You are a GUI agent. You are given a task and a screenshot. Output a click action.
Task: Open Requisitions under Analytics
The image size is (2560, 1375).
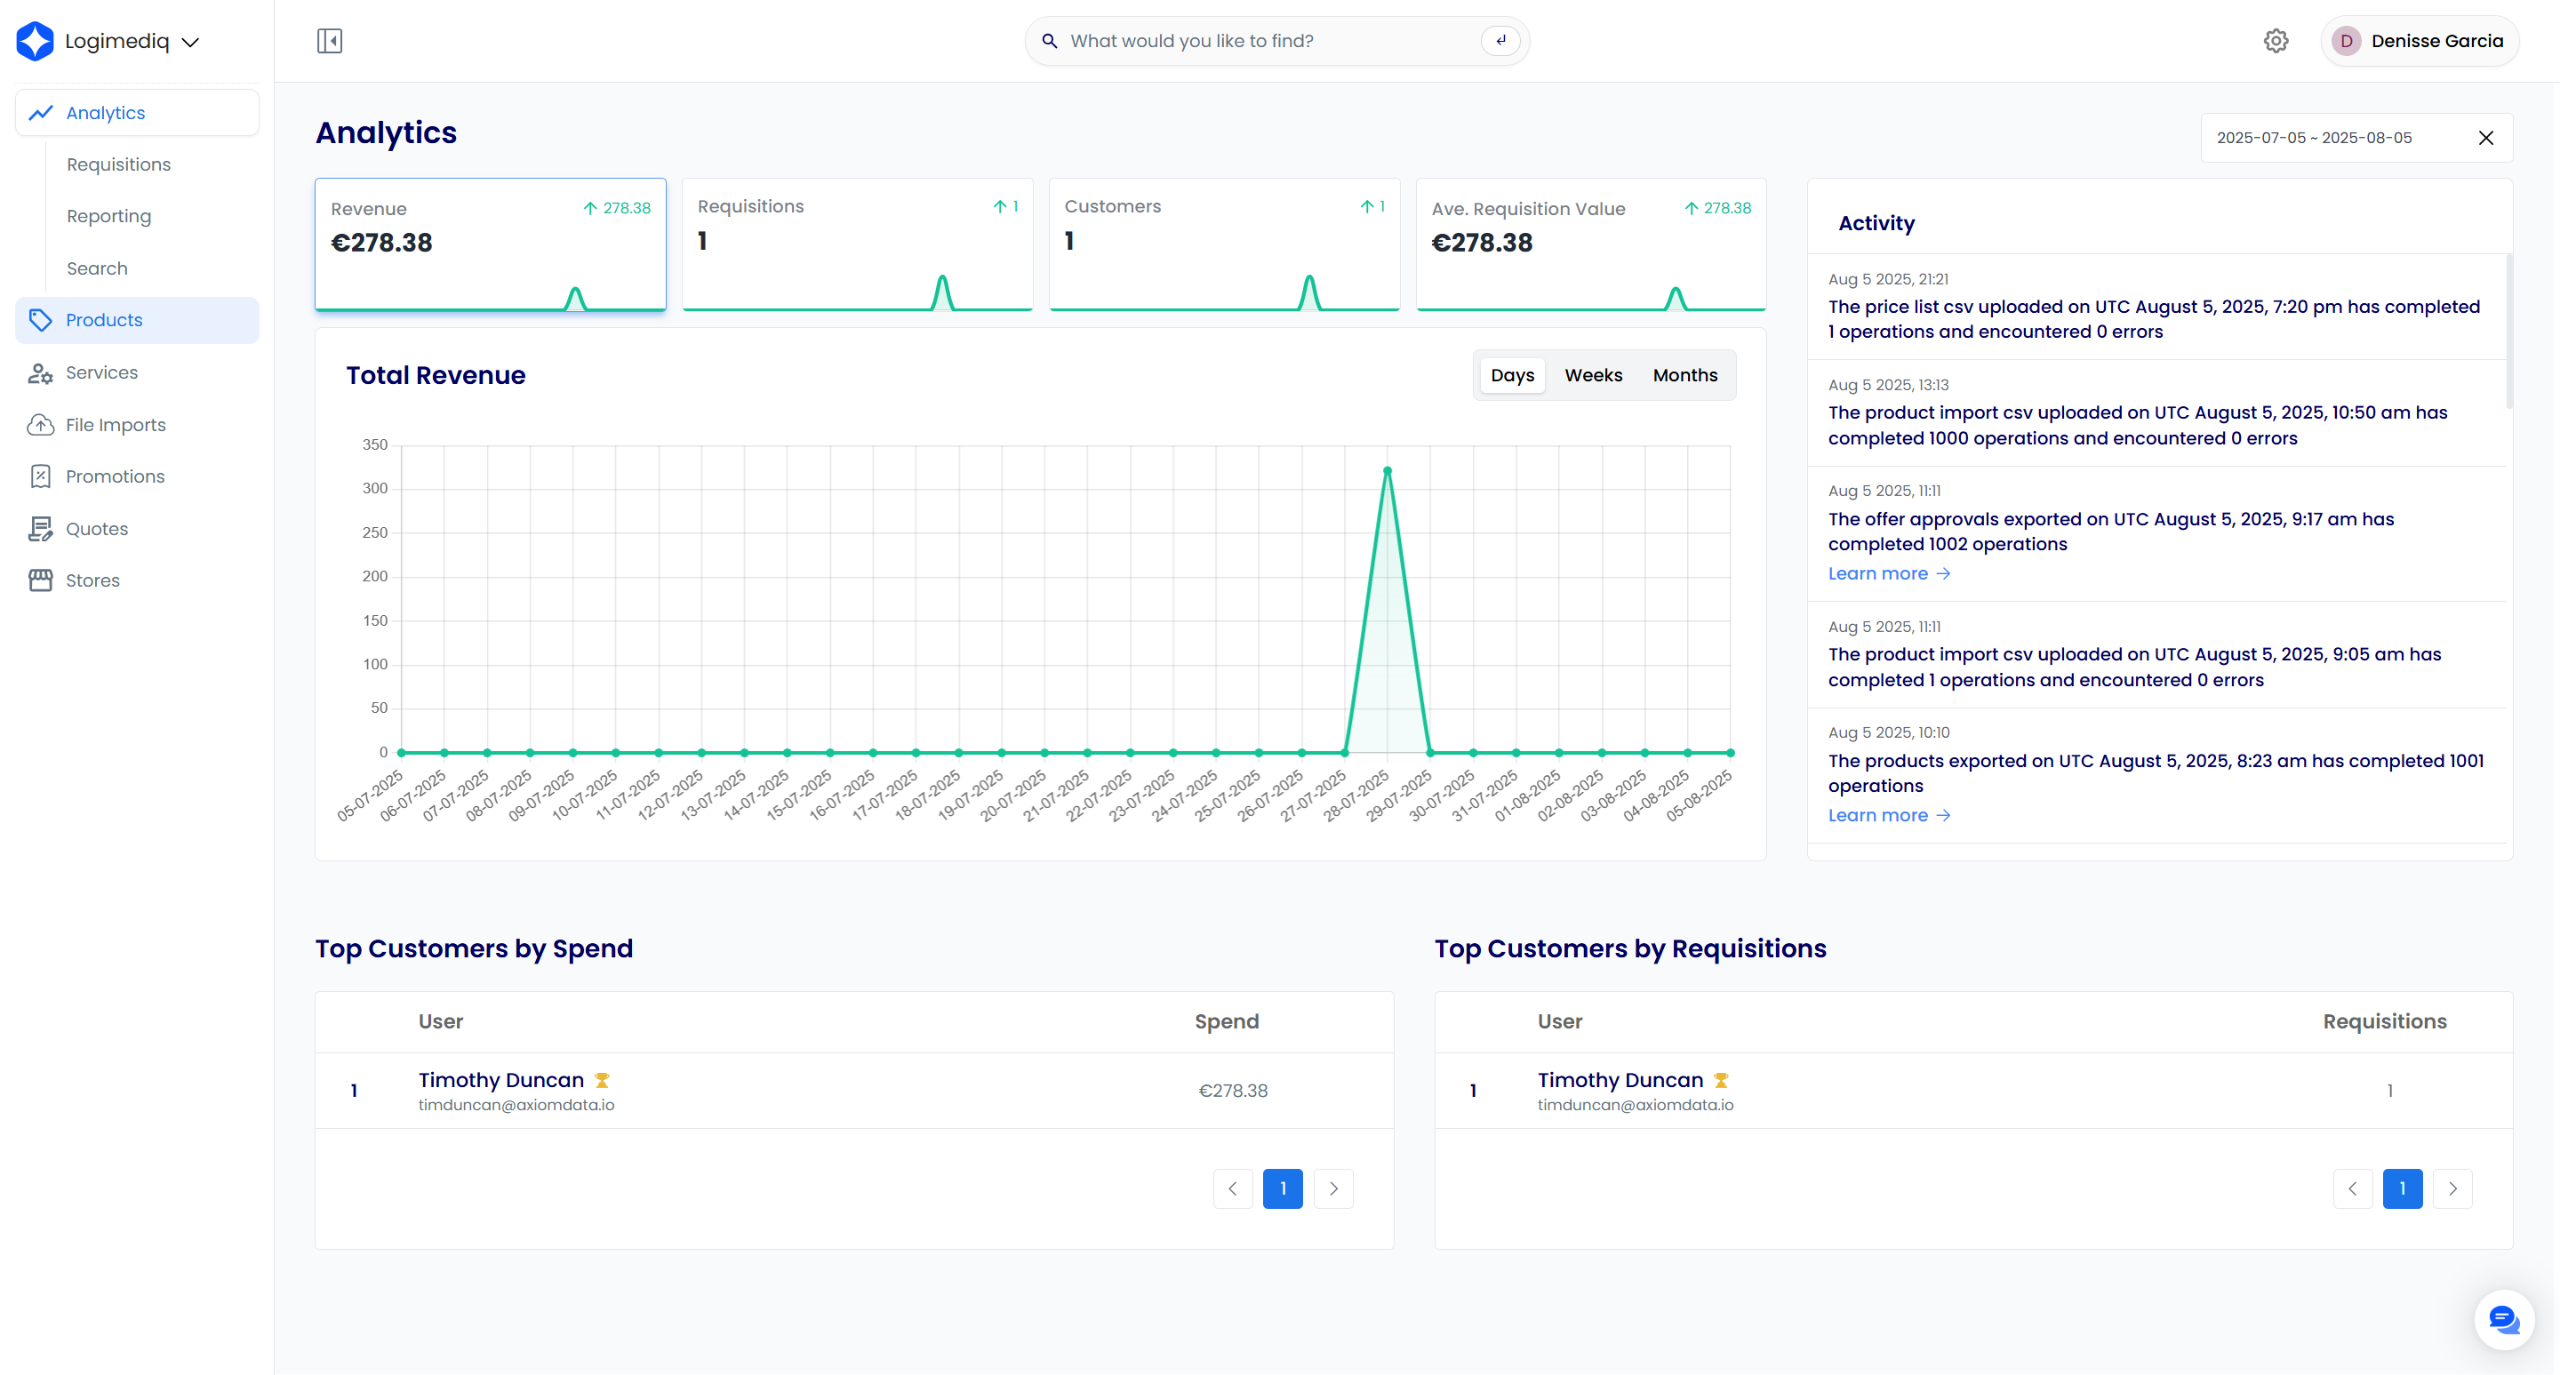click(118, 165)
